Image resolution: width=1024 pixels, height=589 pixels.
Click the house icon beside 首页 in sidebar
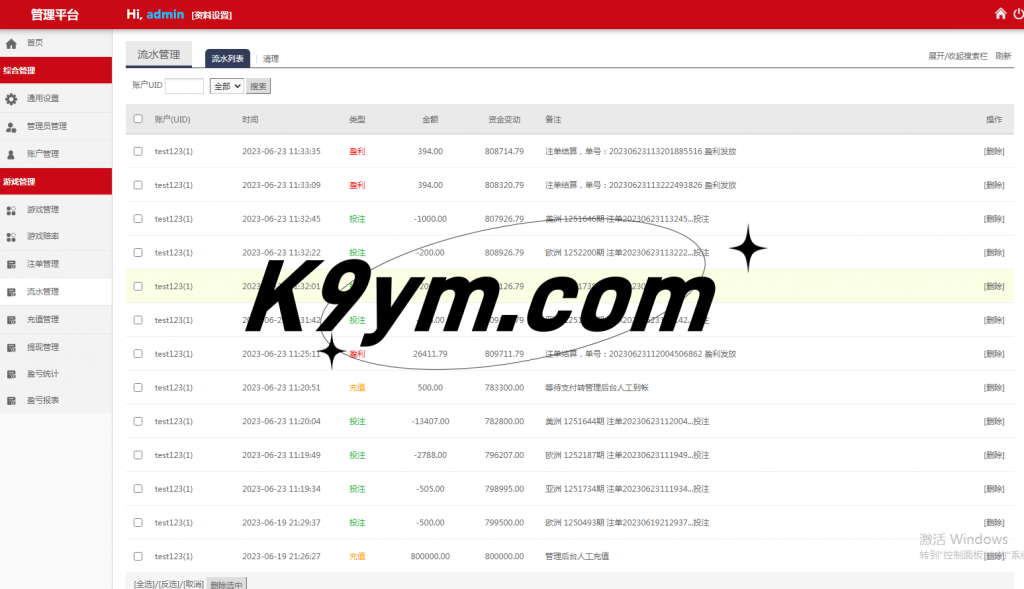point(11,44)
